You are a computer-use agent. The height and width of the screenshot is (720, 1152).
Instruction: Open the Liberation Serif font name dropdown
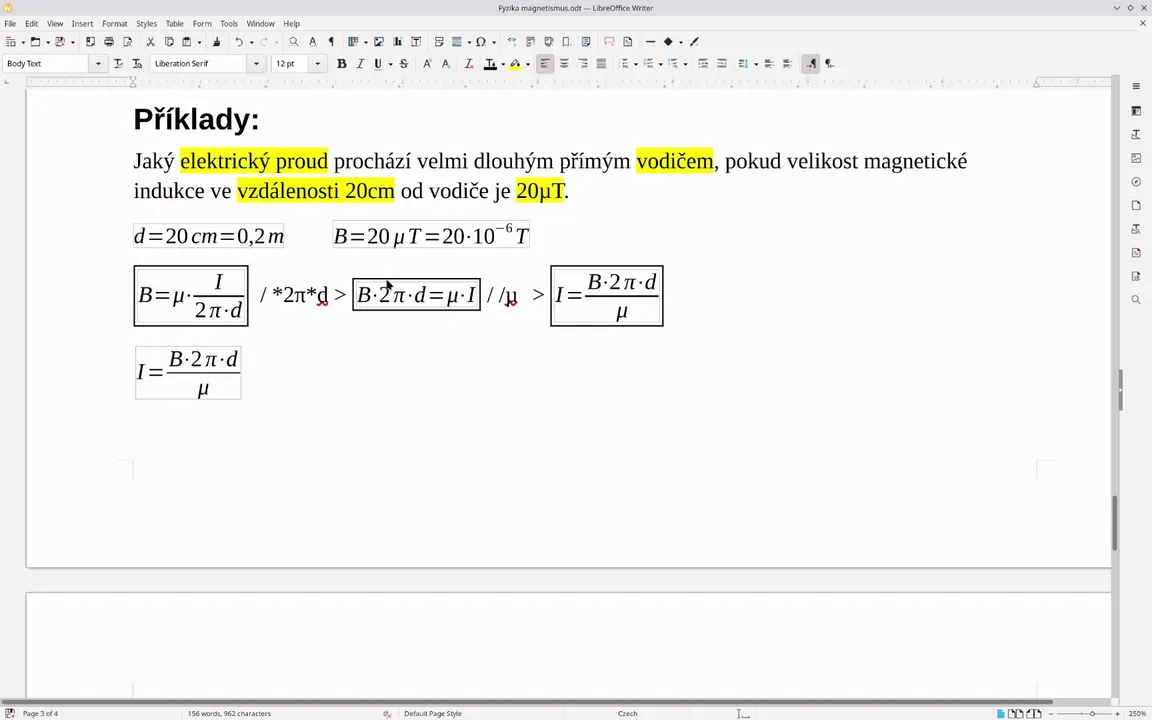click(256, 64)
